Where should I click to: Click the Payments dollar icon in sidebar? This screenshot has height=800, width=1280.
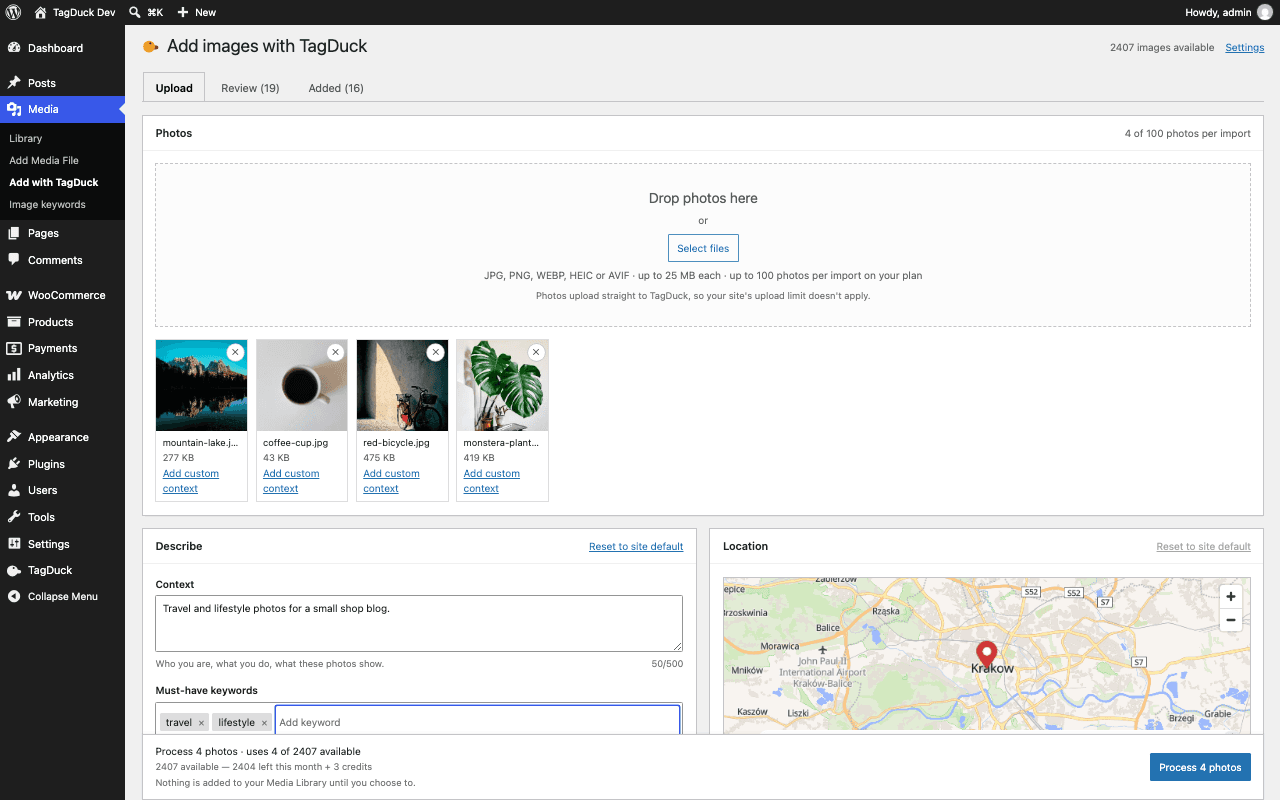pyautogui.click(x=14, y=348)
